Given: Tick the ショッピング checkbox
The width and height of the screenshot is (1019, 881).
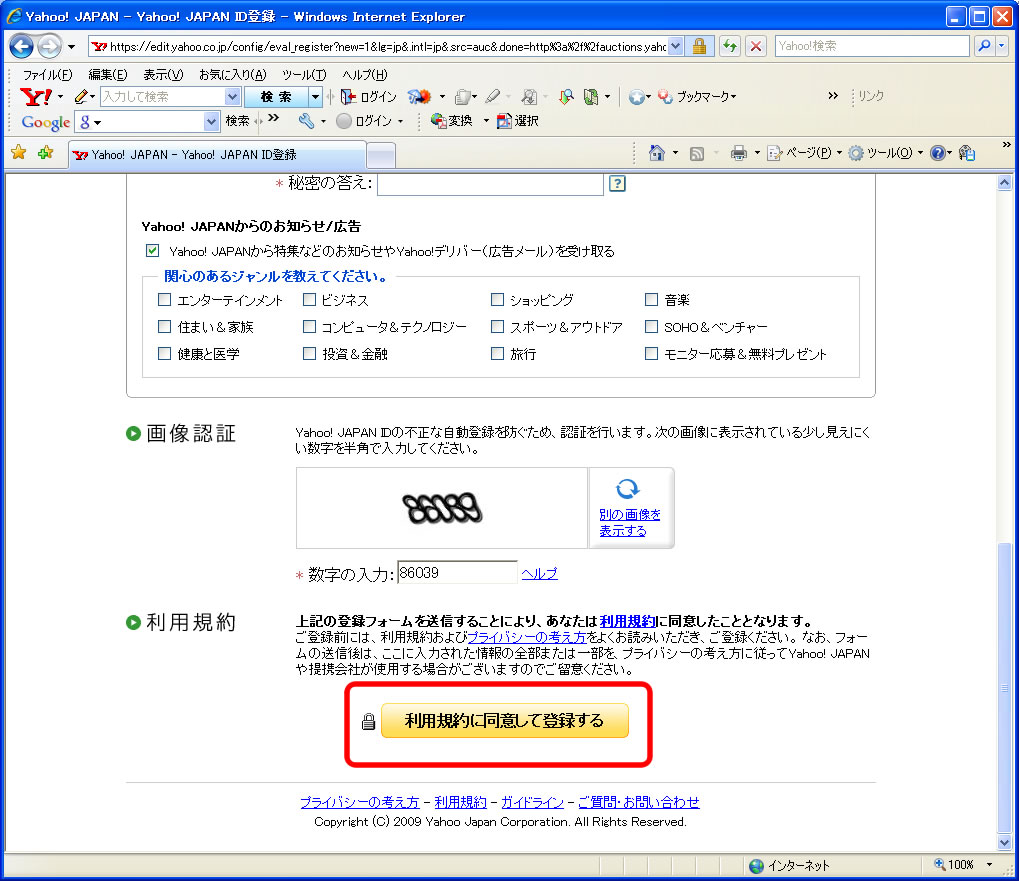Looking at the screenshot, I should pos(497,300).
